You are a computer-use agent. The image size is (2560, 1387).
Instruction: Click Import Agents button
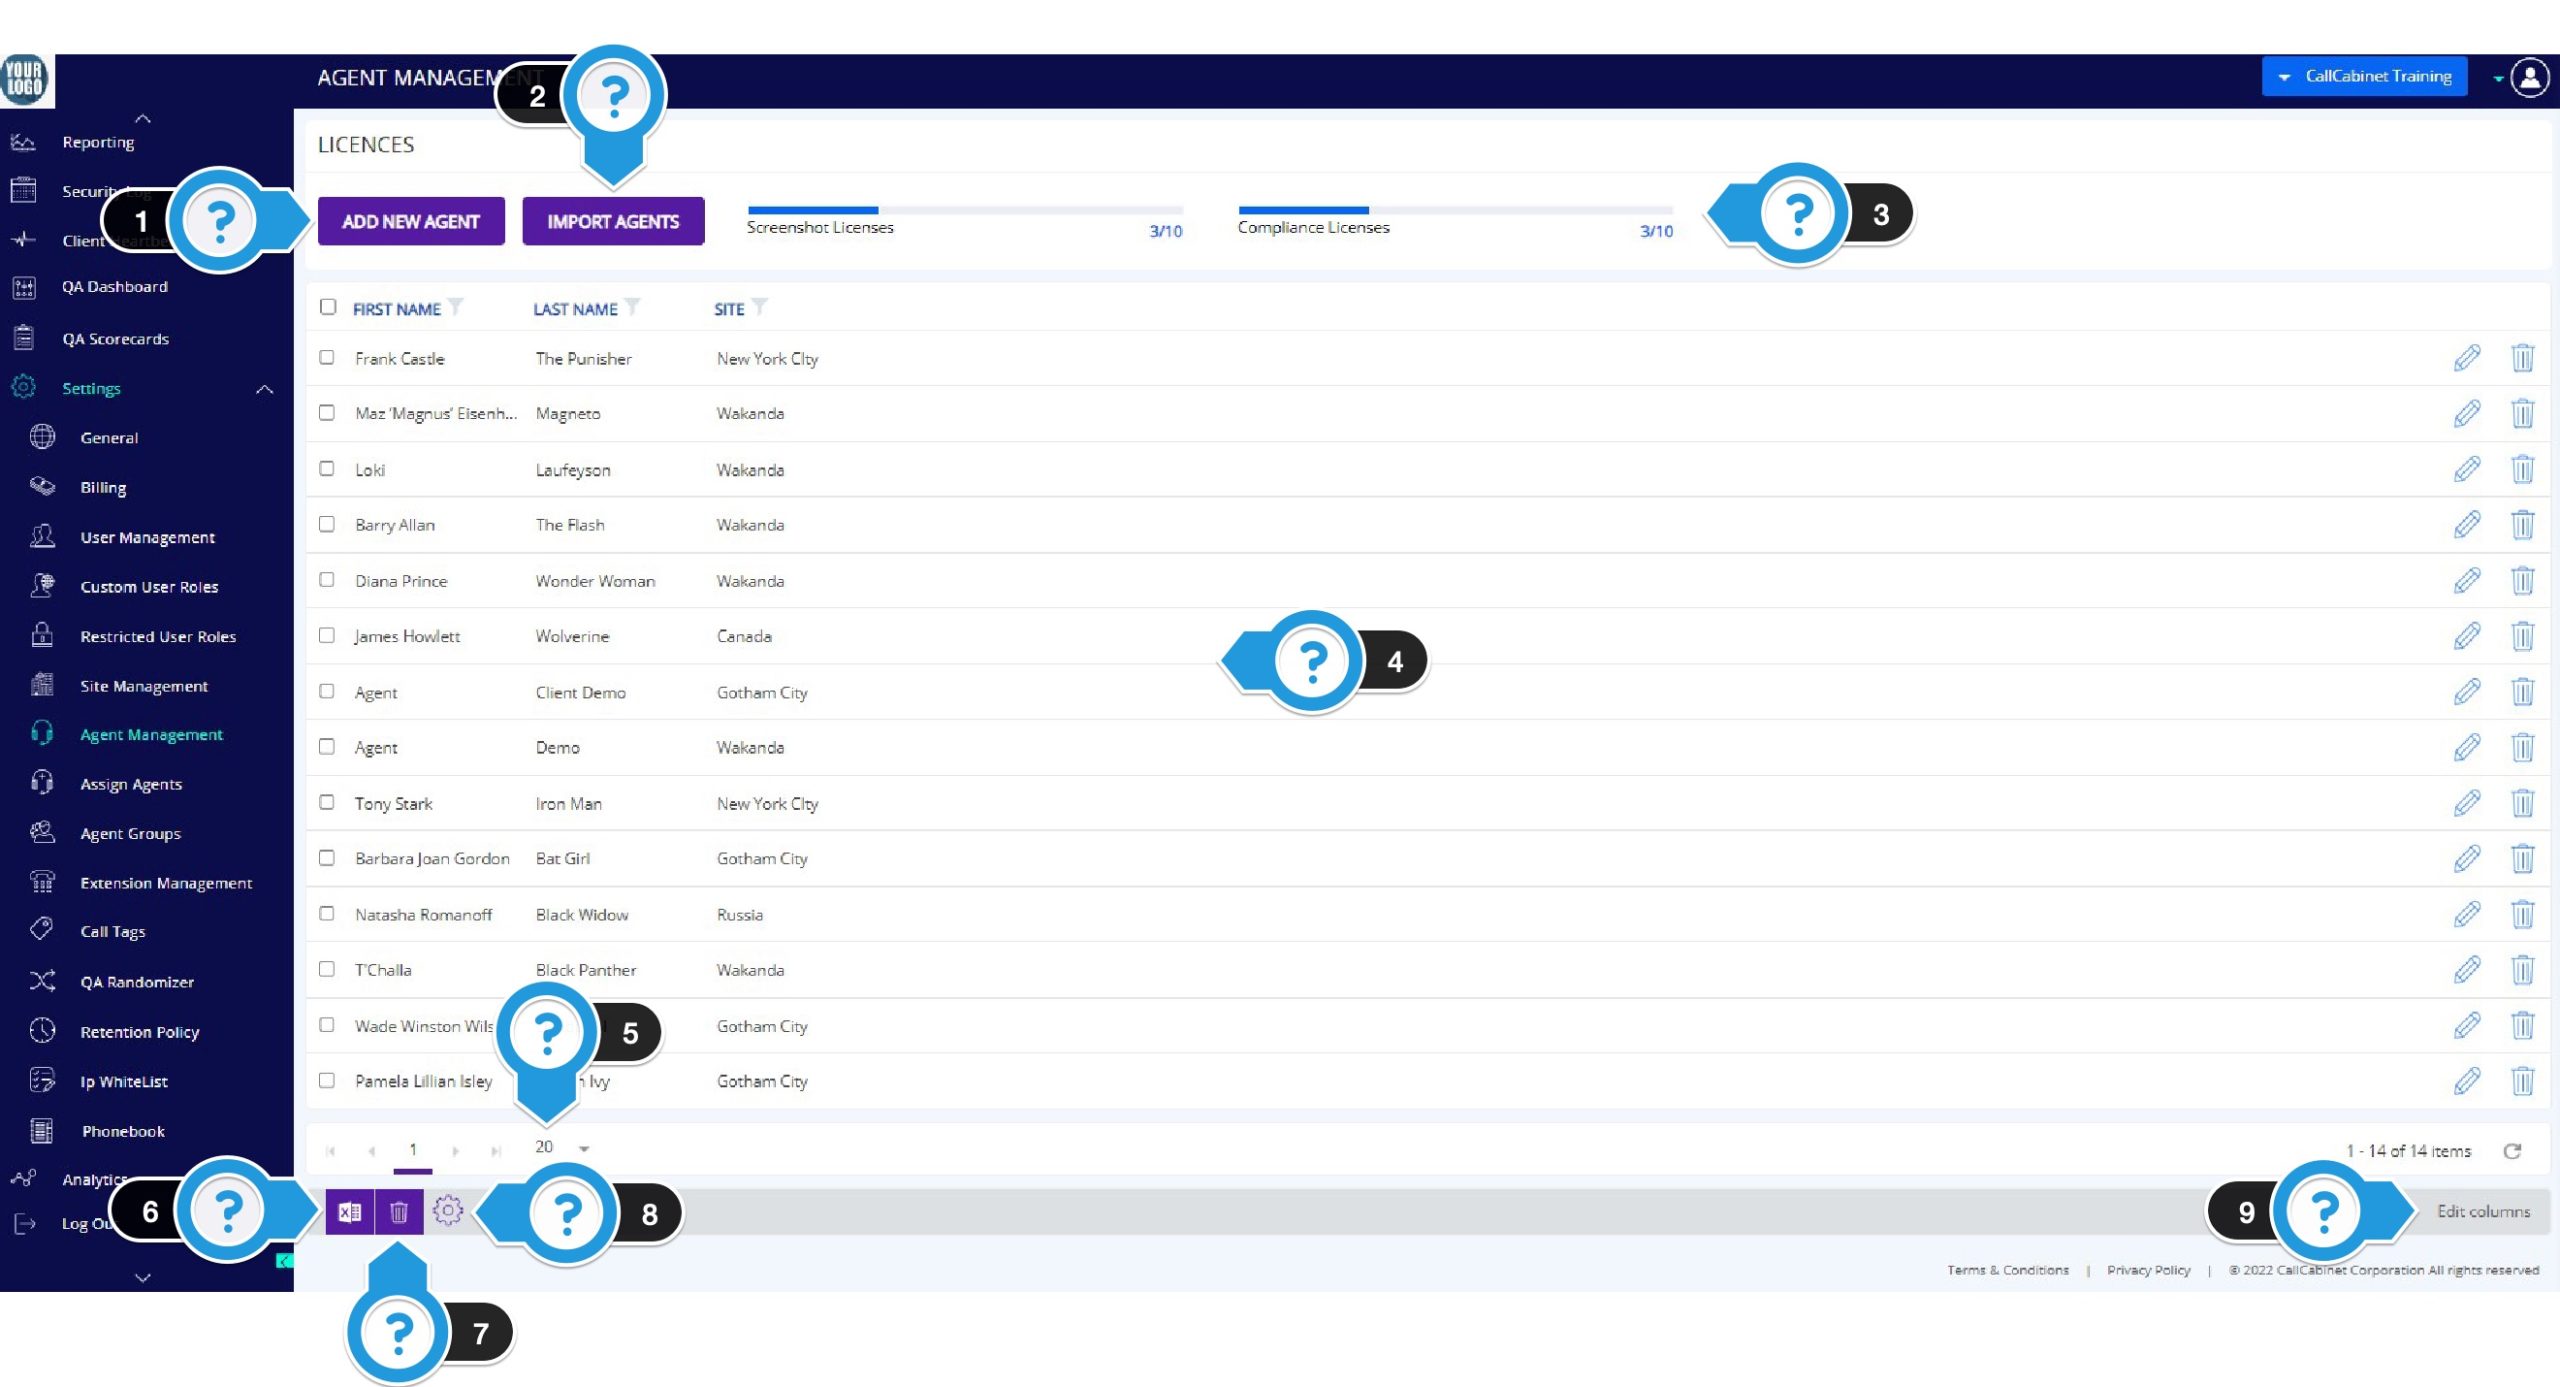click(x=613, y=221)
